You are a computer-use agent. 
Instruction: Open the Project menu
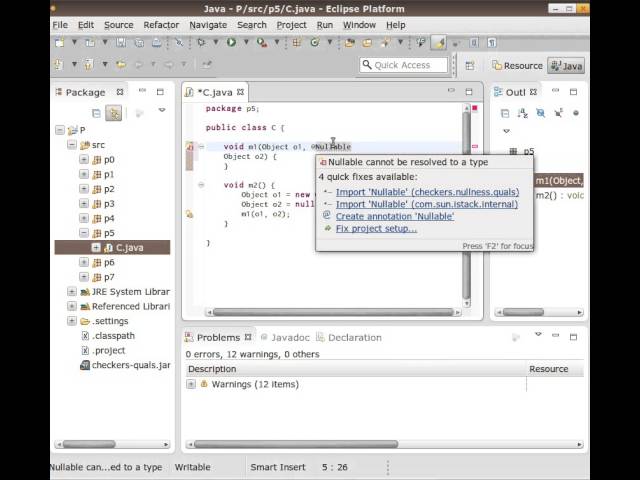pyautogui.click(x=291, y=25)
